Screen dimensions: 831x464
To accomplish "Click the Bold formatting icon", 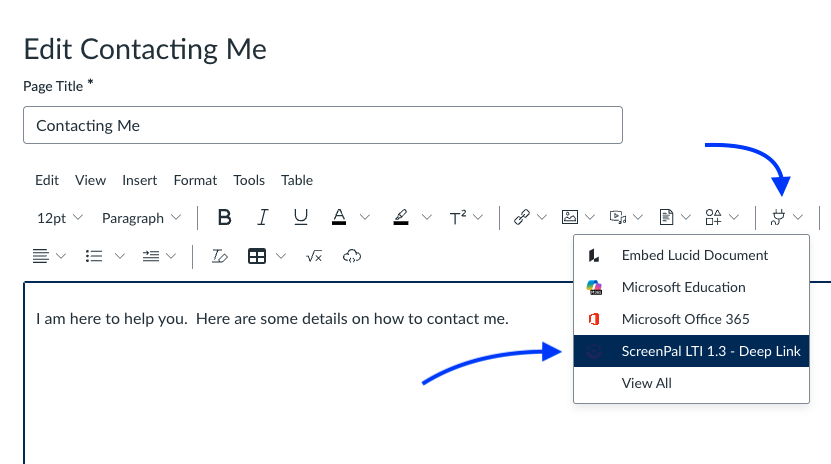I will pos(224,217).
